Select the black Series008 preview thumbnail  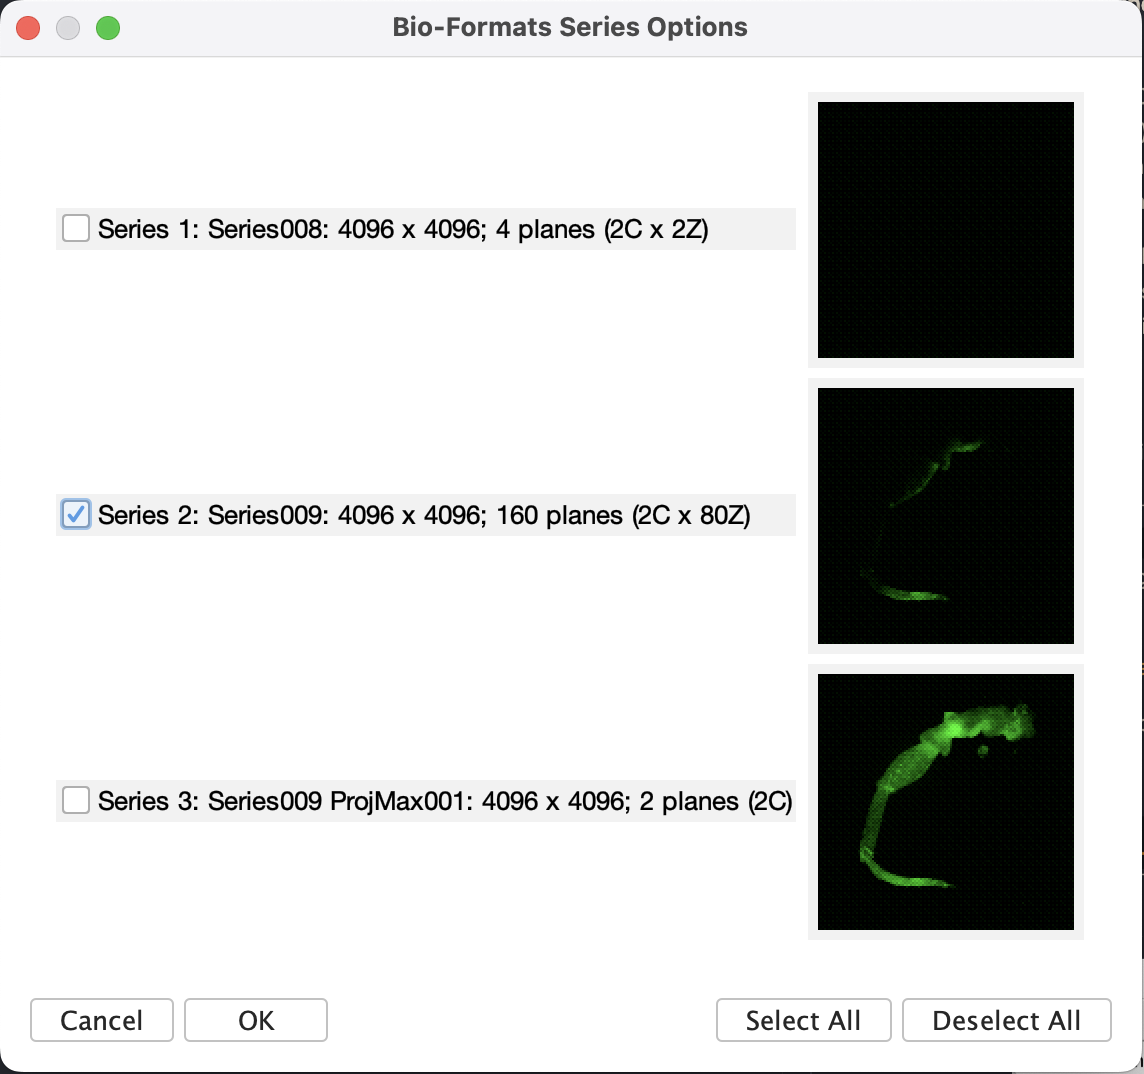pos(945,230)
